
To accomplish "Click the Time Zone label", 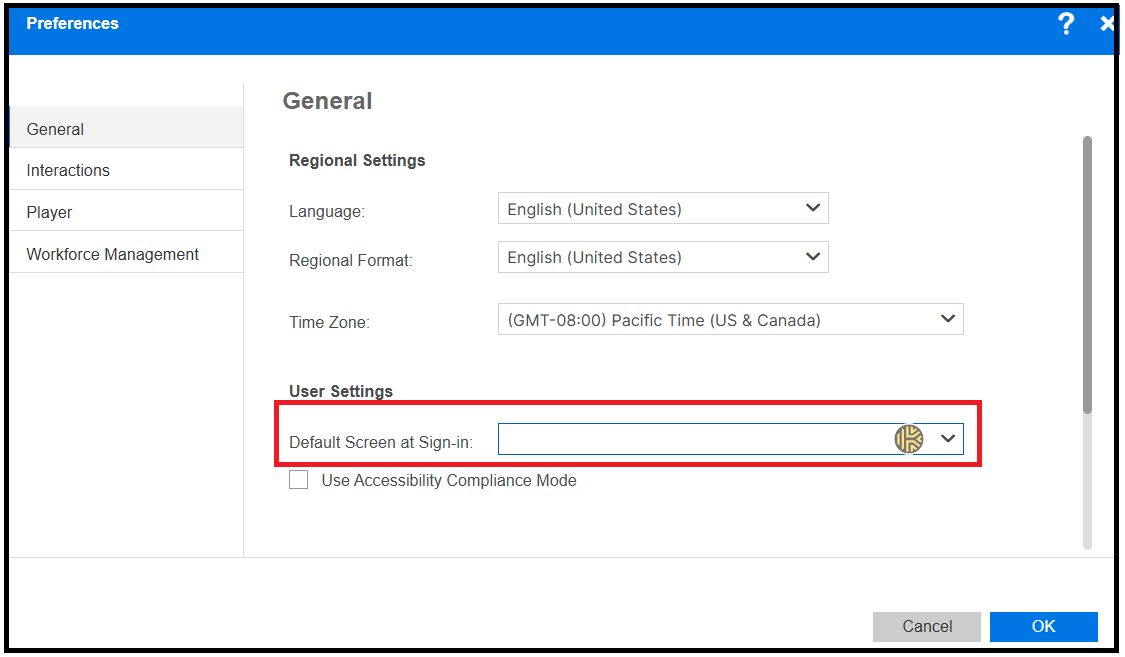I will 329,322.
